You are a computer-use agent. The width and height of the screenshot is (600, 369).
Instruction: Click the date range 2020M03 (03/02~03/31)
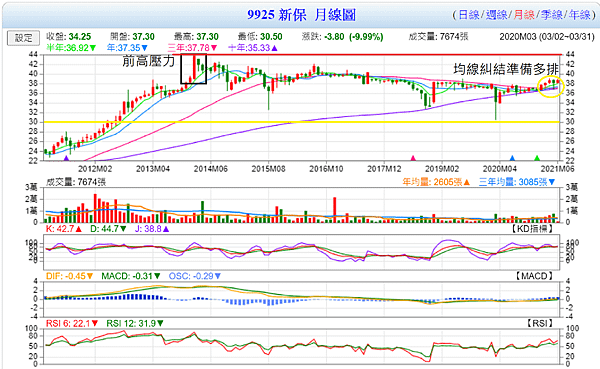(x=547, y=37)
